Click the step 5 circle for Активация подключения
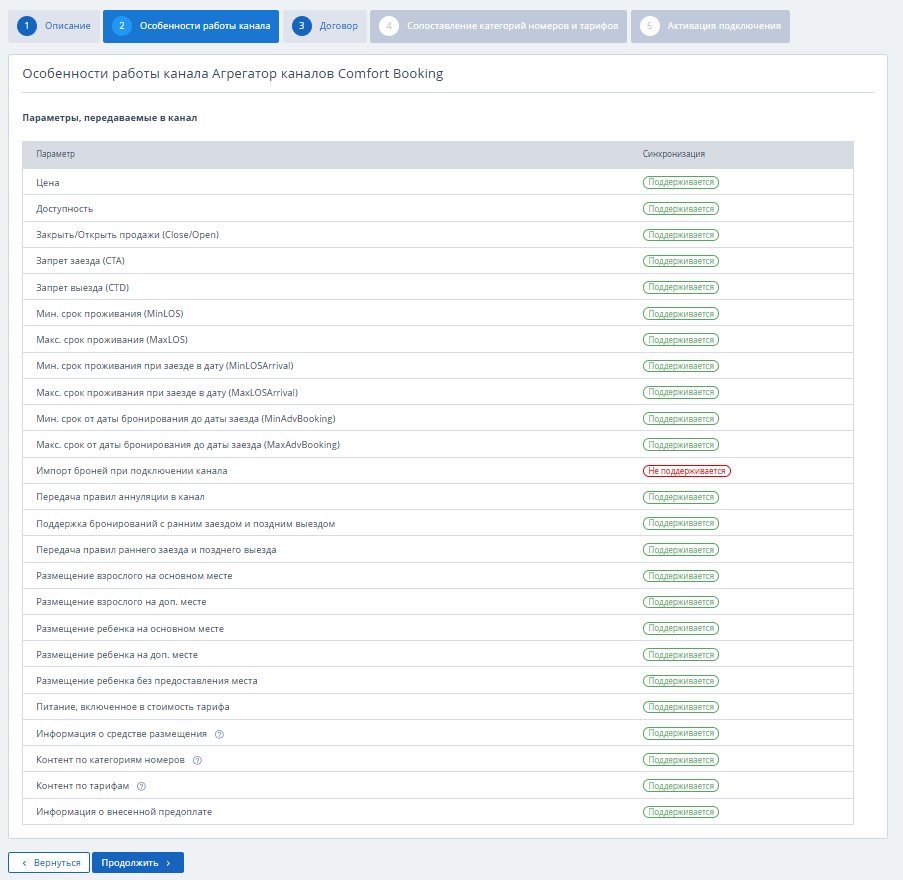This screenshot has width=903, height=880. click(x=650, y=26)
